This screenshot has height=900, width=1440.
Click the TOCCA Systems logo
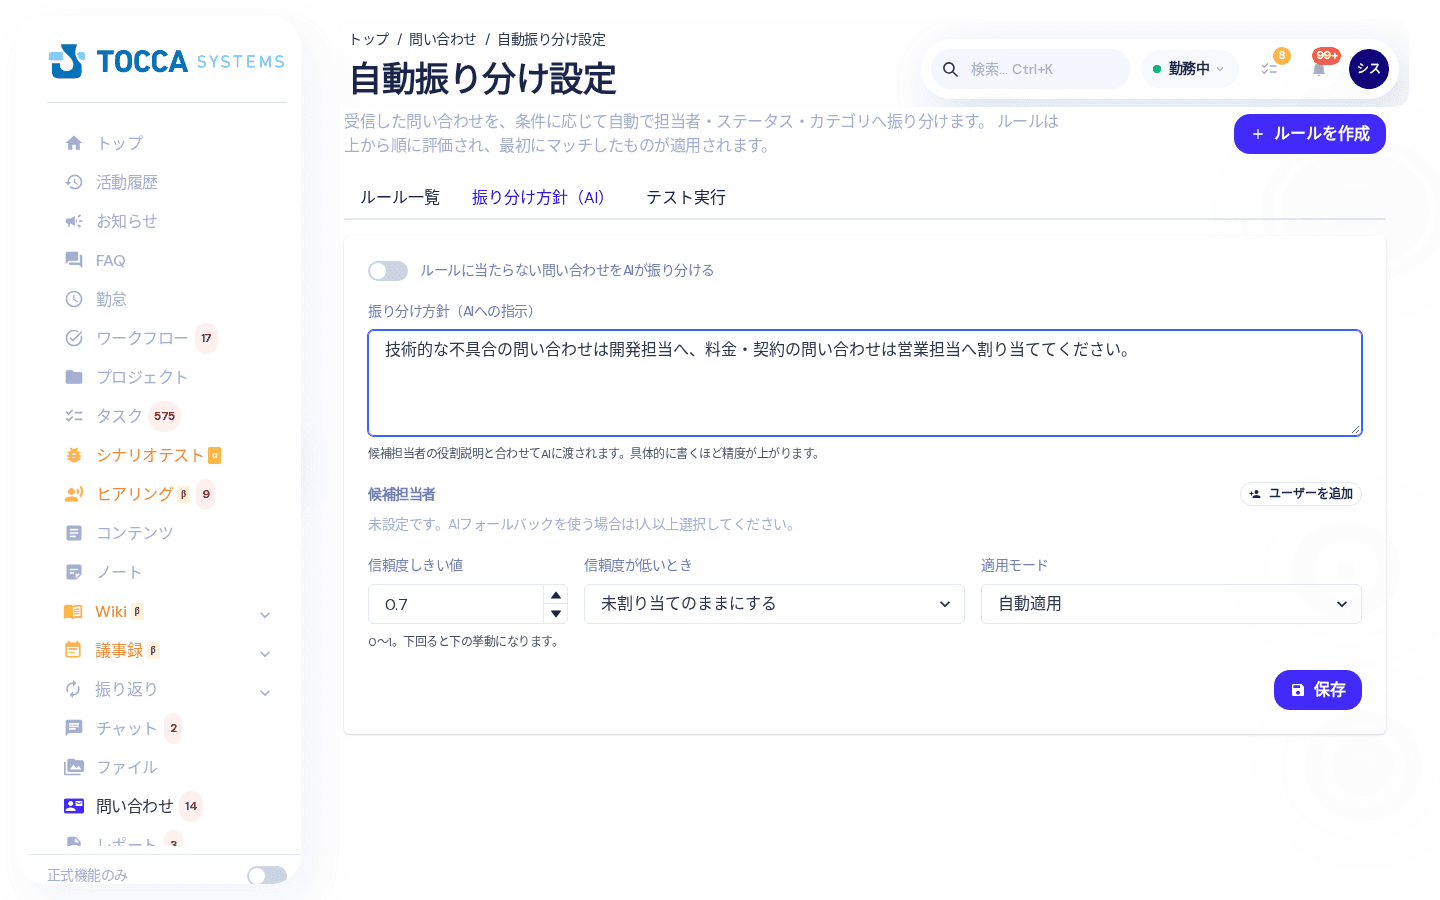tap(167, 62)
